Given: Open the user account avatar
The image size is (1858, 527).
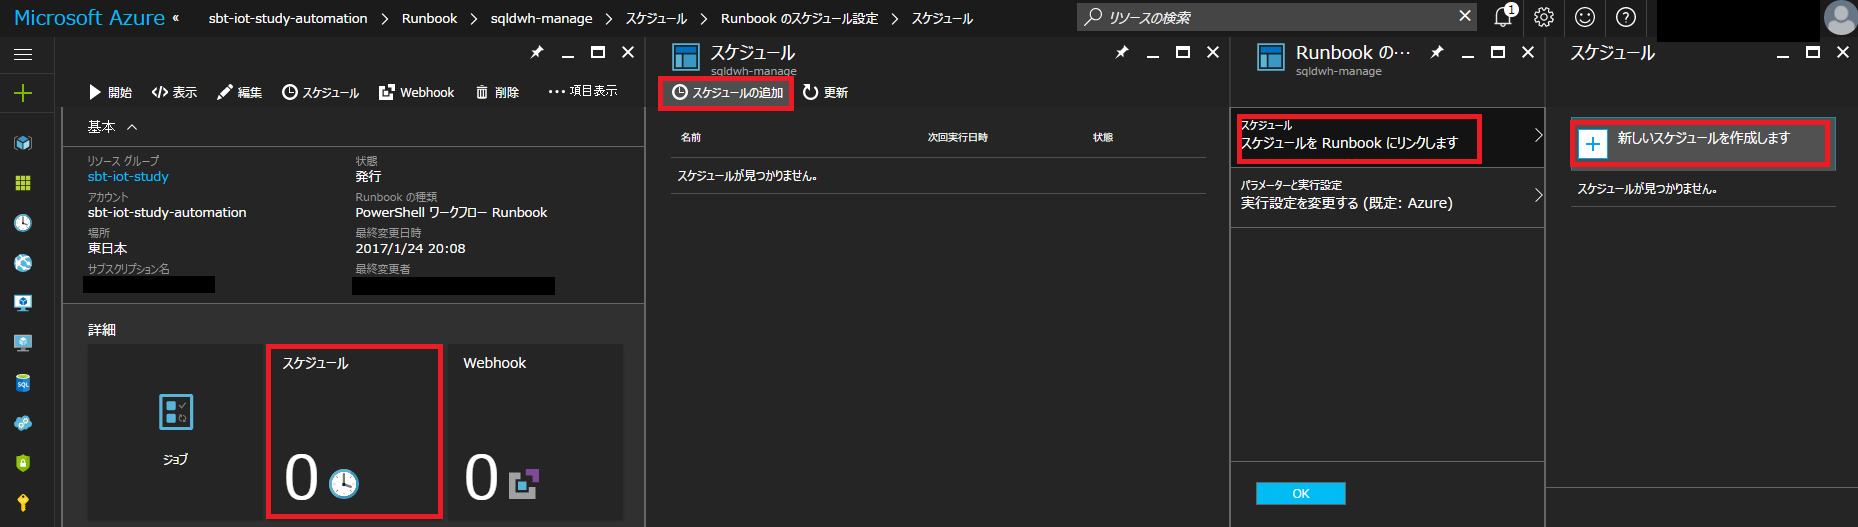Looking at the screenshot, I should (x=1840, y=18).
